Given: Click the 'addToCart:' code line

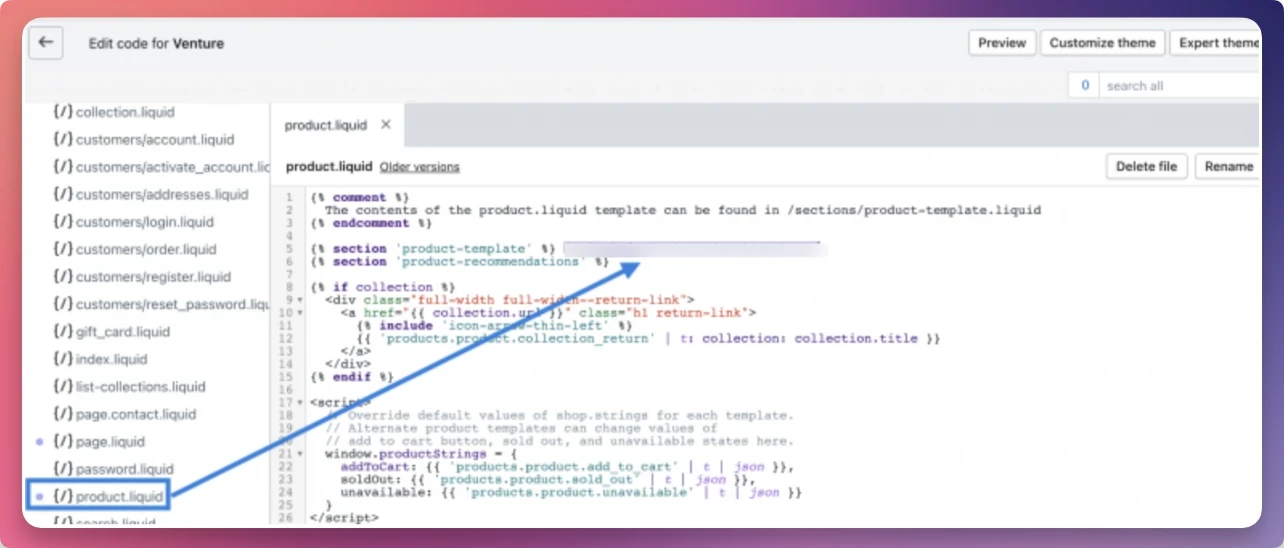Looking at the screenshot, I should tap(568, 467).
